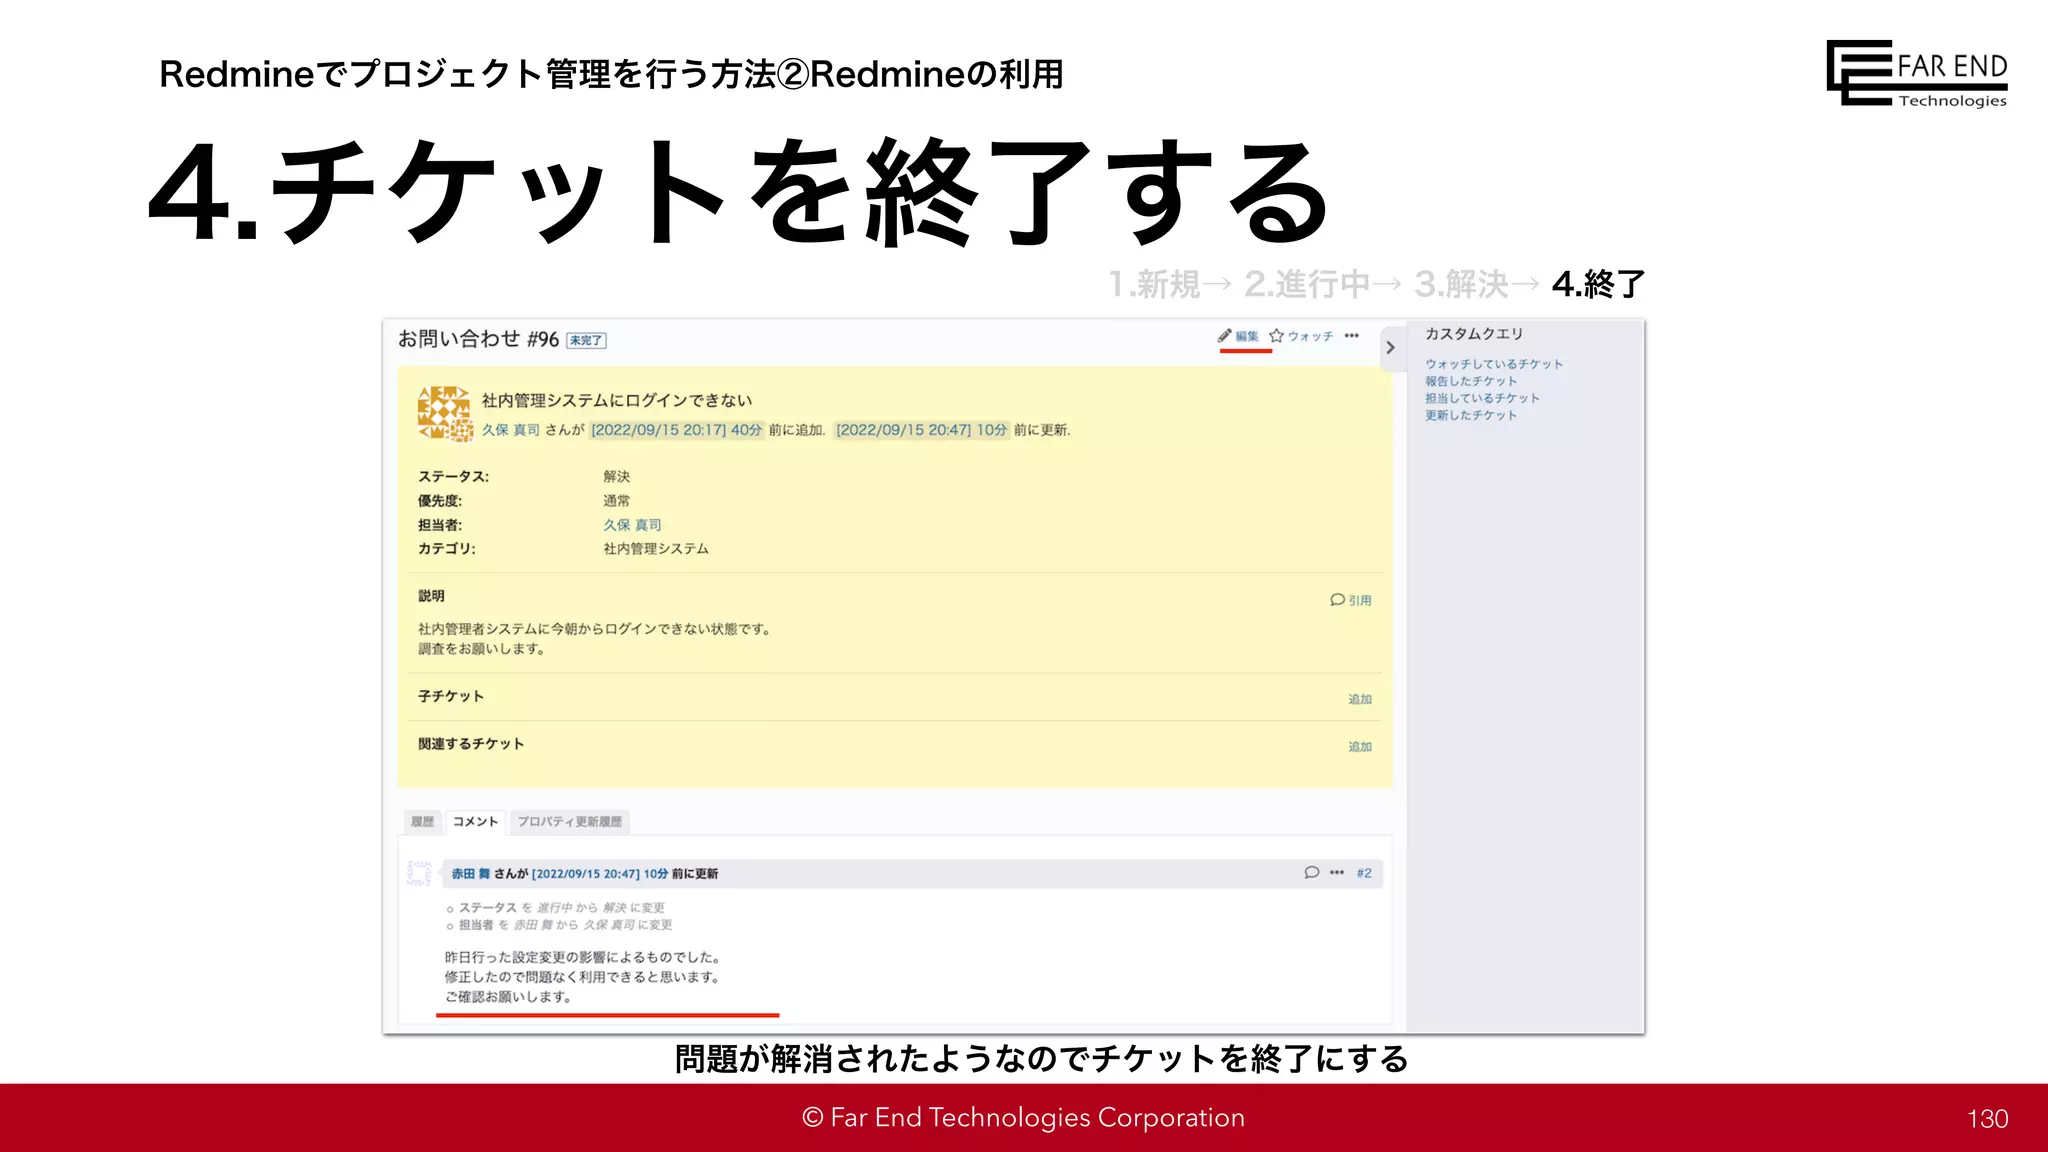2048x1152 pixels.
Task: Click the subject 社内管理システムにログインできない
Action: 617,400
